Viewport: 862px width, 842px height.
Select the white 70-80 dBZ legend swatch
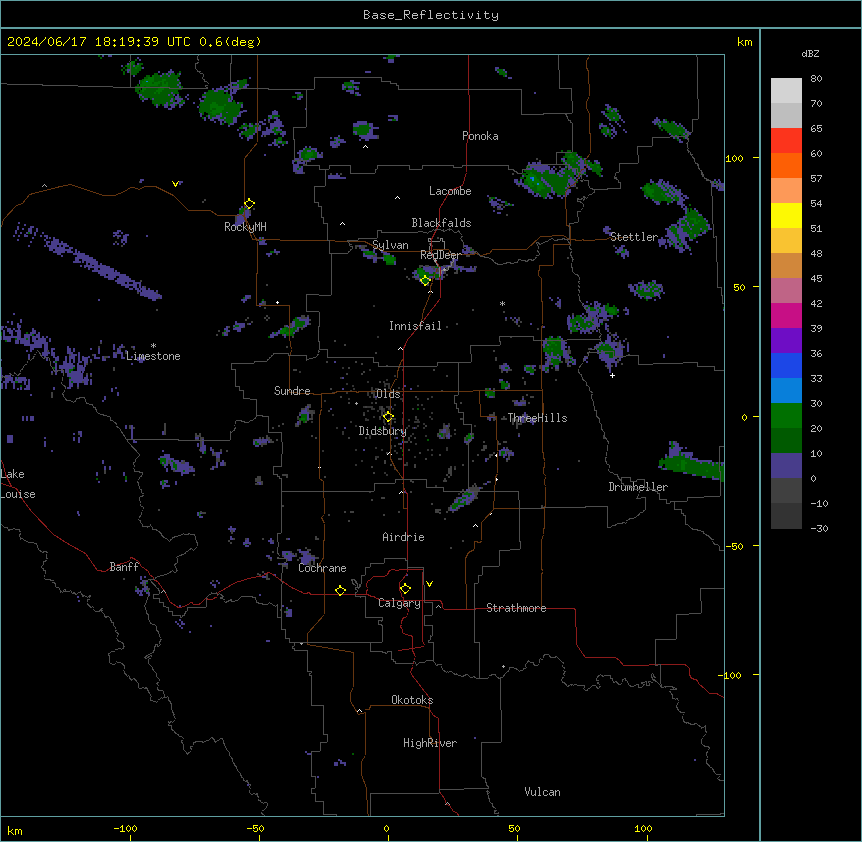click(x=786, y=91)
